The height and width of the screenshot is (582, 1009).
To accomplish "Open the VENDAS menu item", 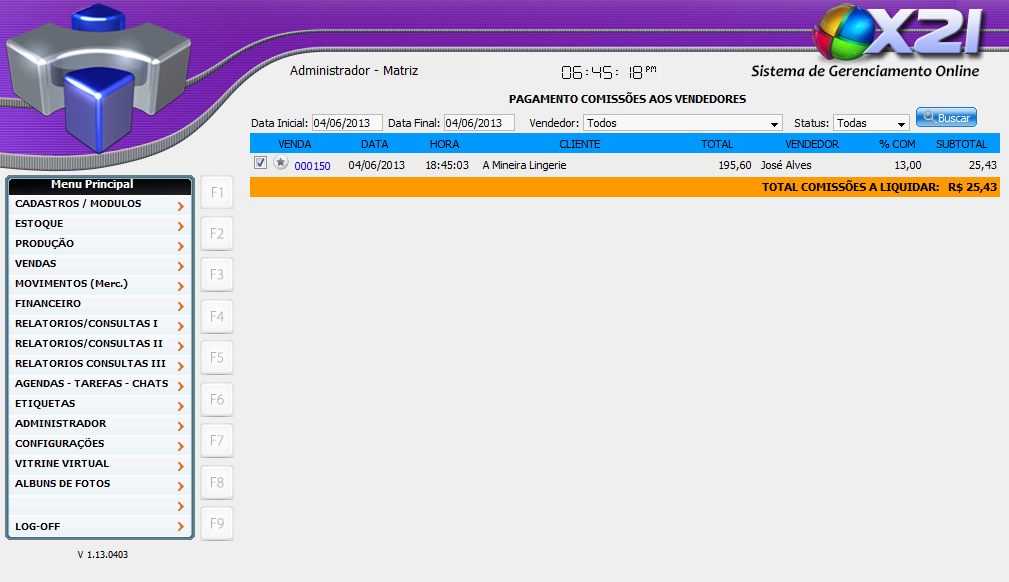I will pyautogui.click(x=100, y=264).
